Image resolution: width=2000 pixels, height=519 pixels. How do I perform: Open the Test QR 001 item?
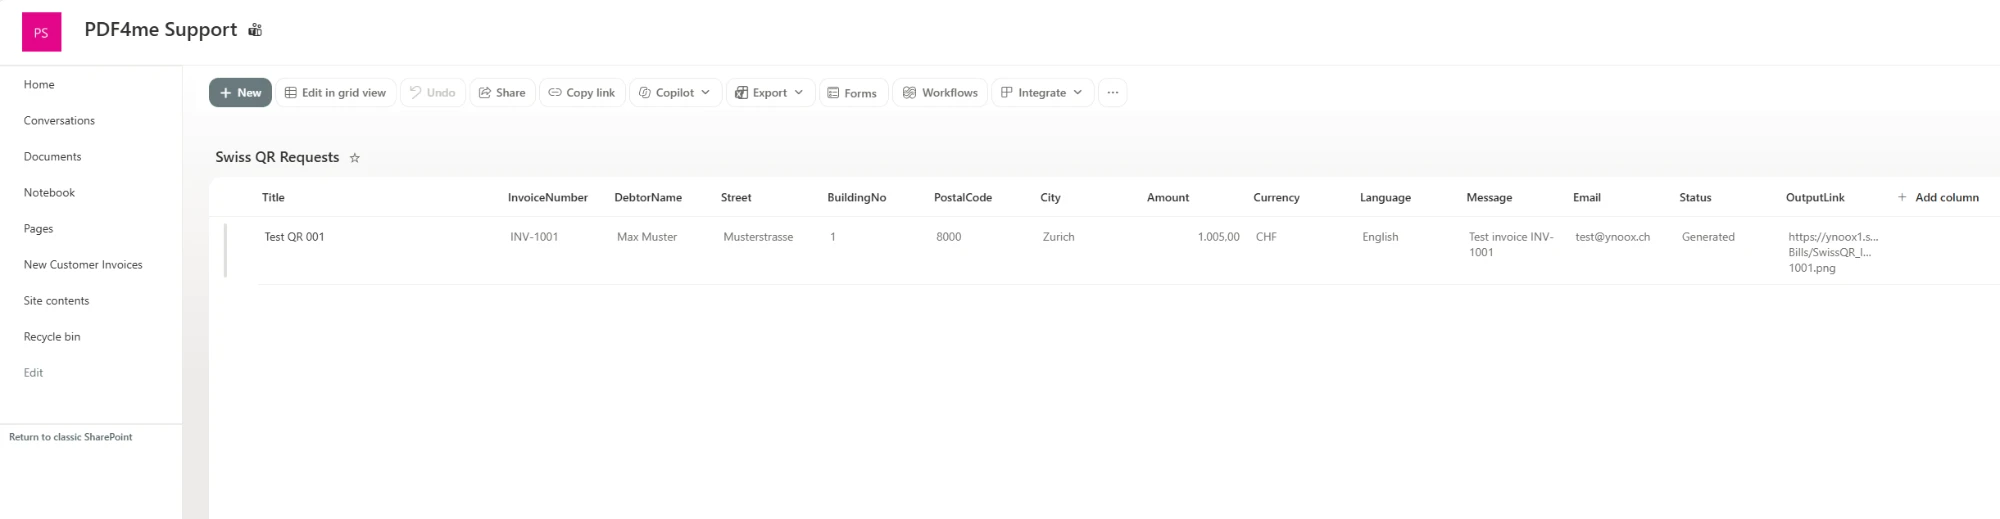pyautogui.click(x=294, y=237)
